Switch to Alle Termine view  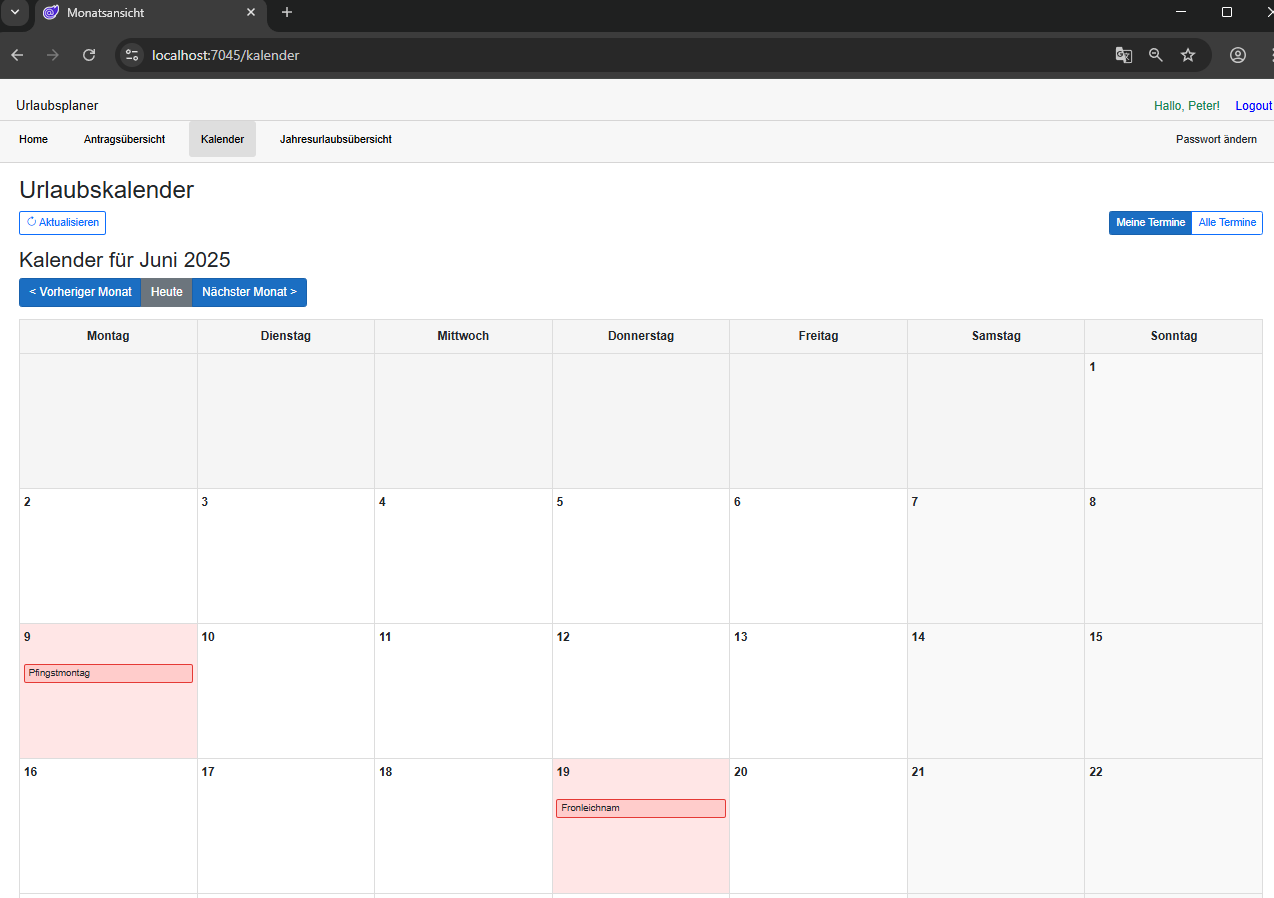pos(1227,223)
